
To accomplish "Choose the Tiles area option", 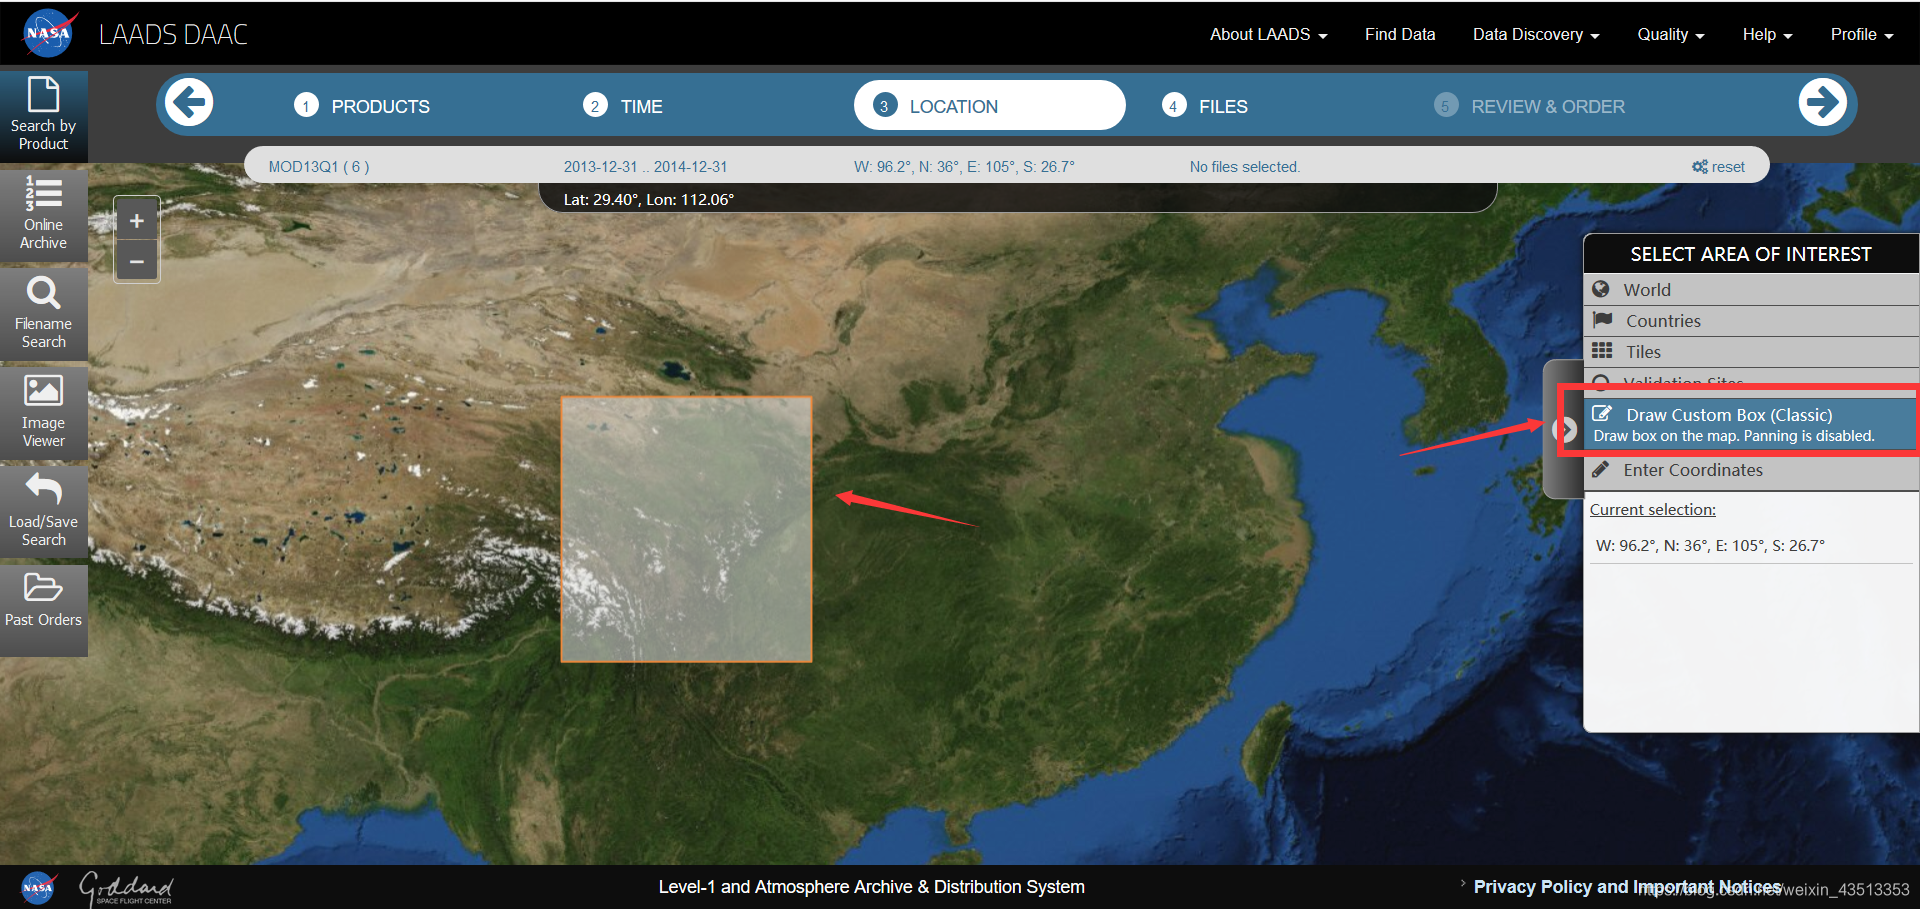I will pyautogui.click(x=1750, y=352).
